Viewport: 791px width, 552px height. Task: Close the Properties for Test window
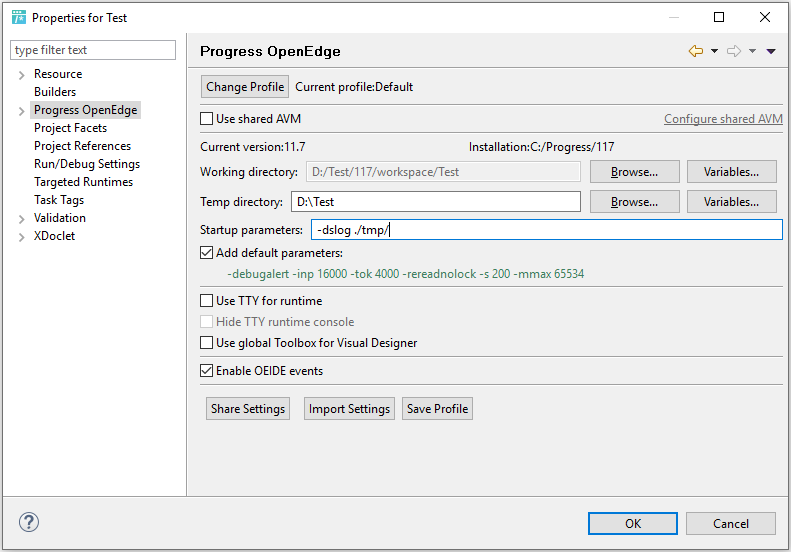(x=765, y=17)
